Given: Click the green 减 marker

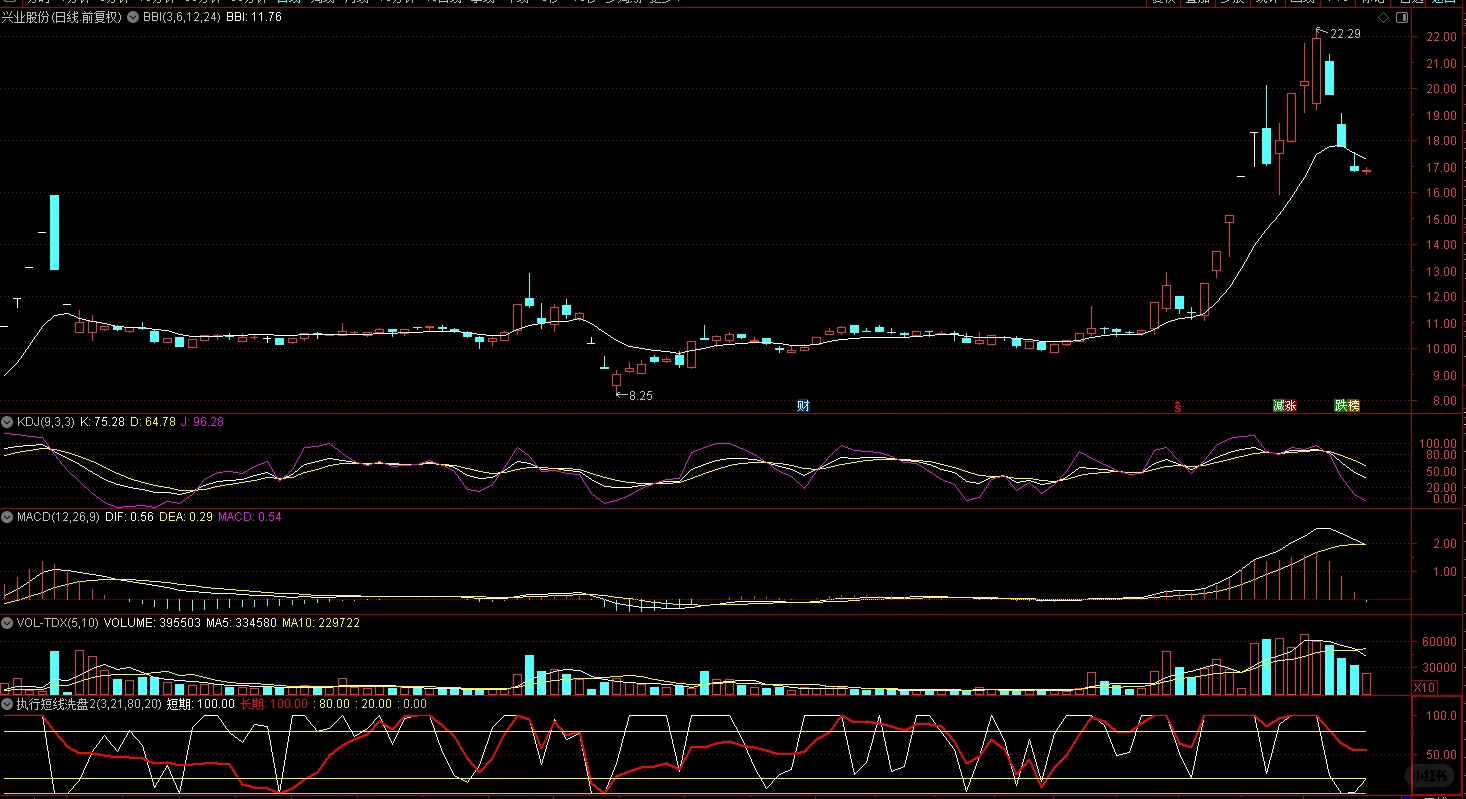Looking at the screenshot, I should point(1278,406).
